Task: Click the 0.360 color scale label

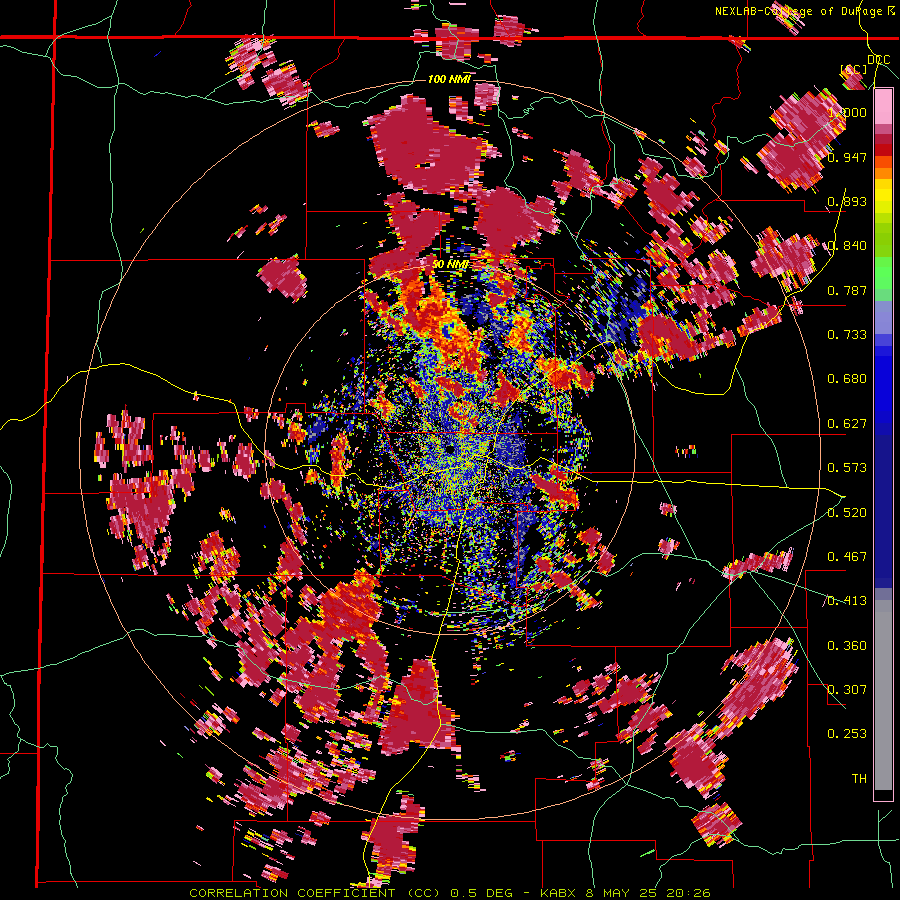Action: tap(847, 646)
